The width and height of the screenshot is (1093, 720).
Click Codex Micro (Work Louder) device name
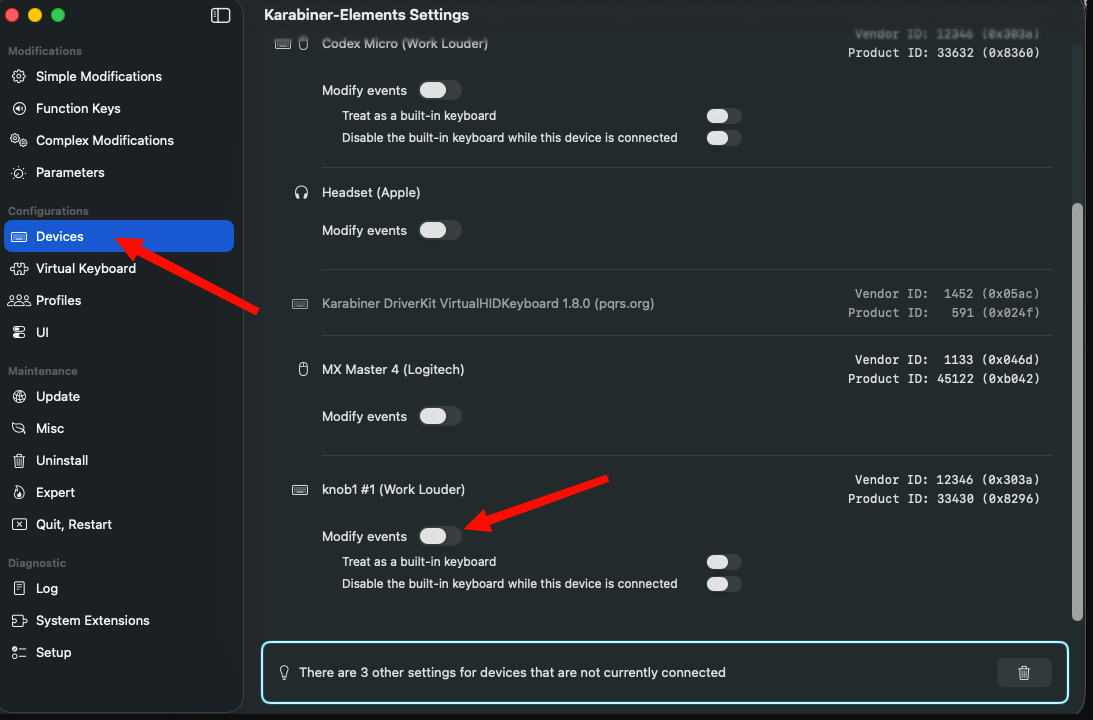[x=405, y=44]
